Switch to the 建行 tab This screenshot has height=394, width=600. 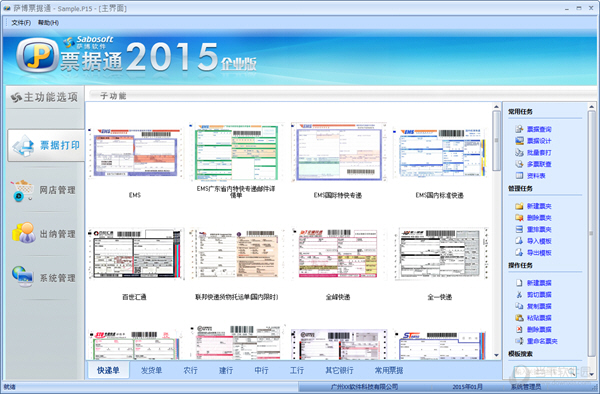tap(226, 370)
